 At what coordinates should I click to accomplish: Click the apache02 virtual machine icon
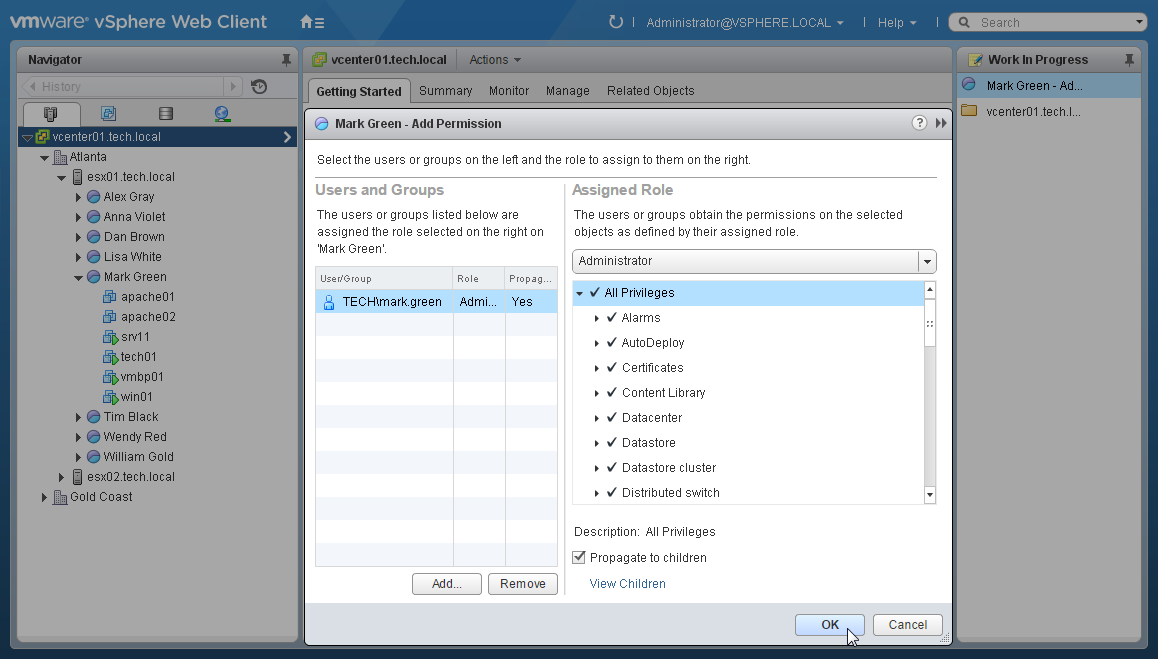click(109, 317)
